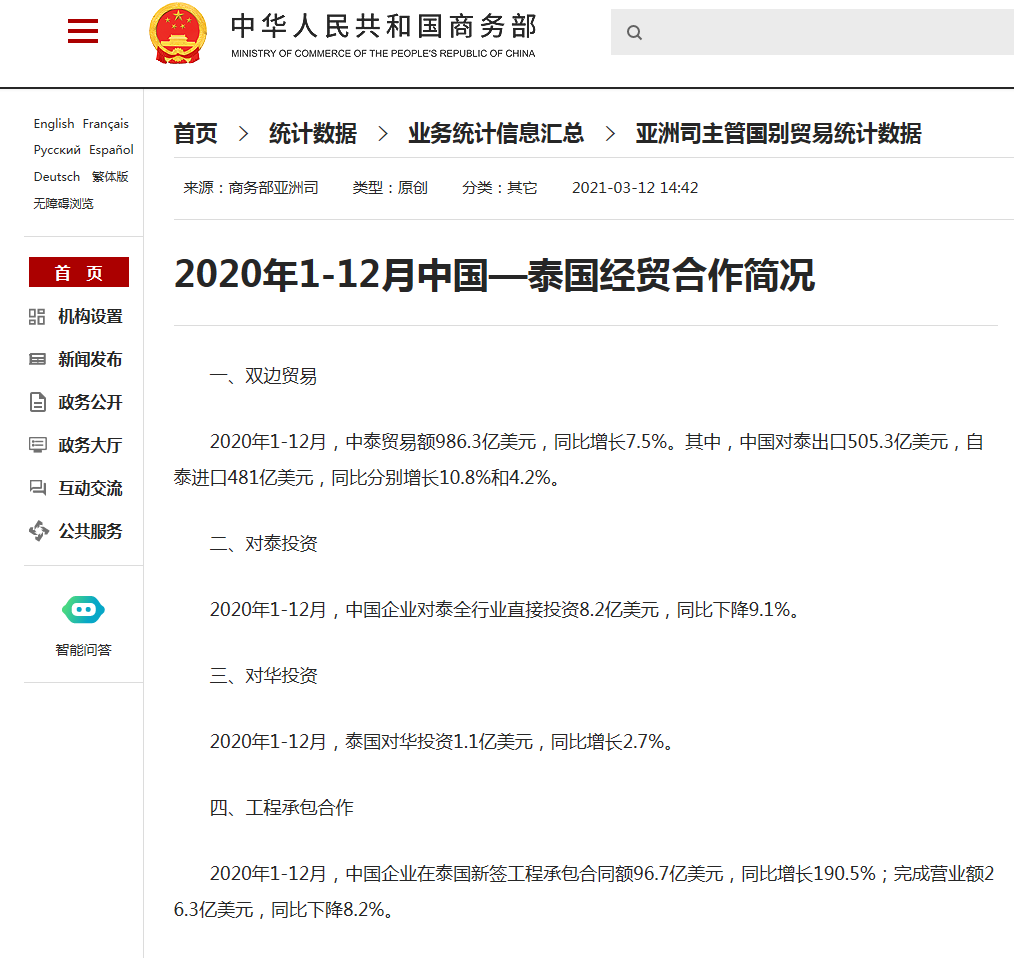Go to 统计数据 in breadcrumb
The image size is (1014, 958).
313,134
